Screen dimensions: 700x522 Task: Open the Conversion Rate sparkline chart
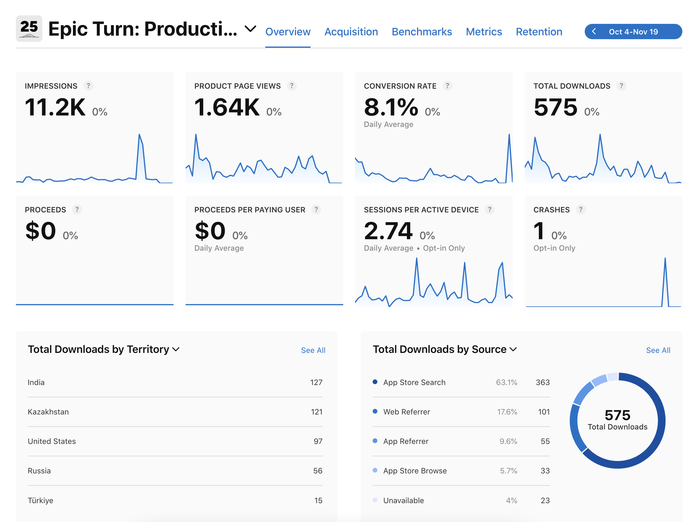click(x=433, y=159)
